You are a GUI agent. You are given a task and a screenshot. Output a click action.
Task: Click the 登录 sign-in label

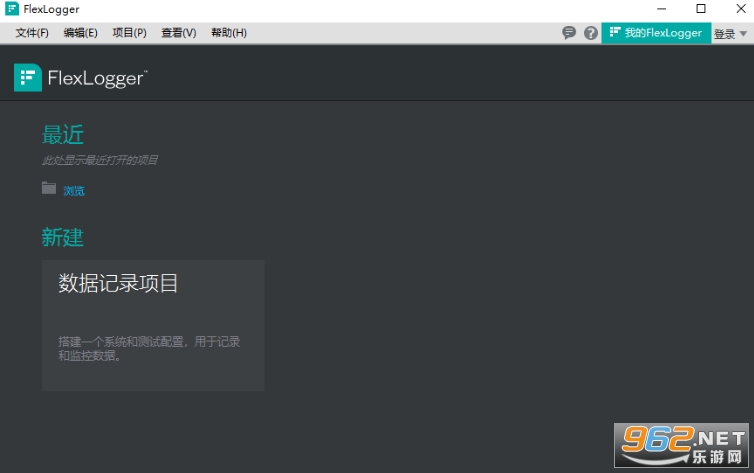pyautogui.click(x=724, y=34)
